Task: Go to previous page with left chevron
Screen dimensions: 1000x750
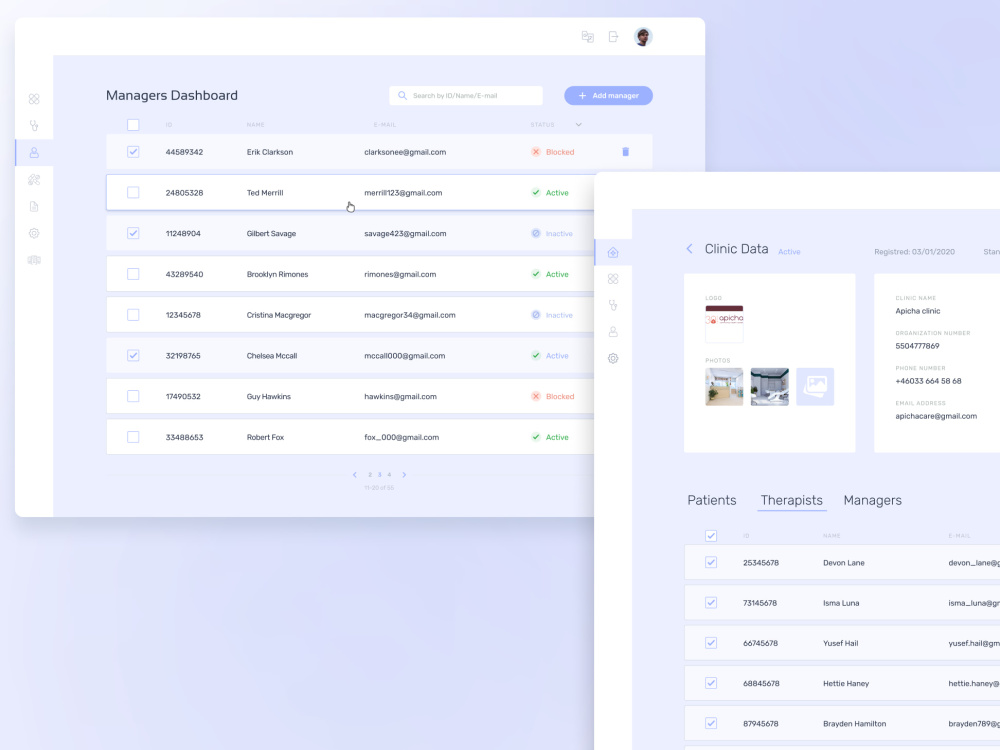Action: pyautogui.click(x=355, y=474)
